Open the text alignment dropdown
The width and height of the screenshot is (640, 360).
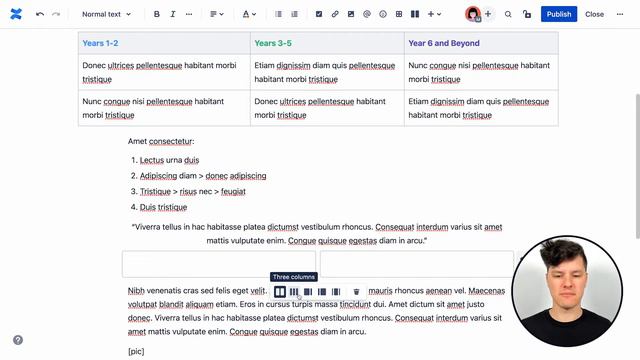point(217,14)
